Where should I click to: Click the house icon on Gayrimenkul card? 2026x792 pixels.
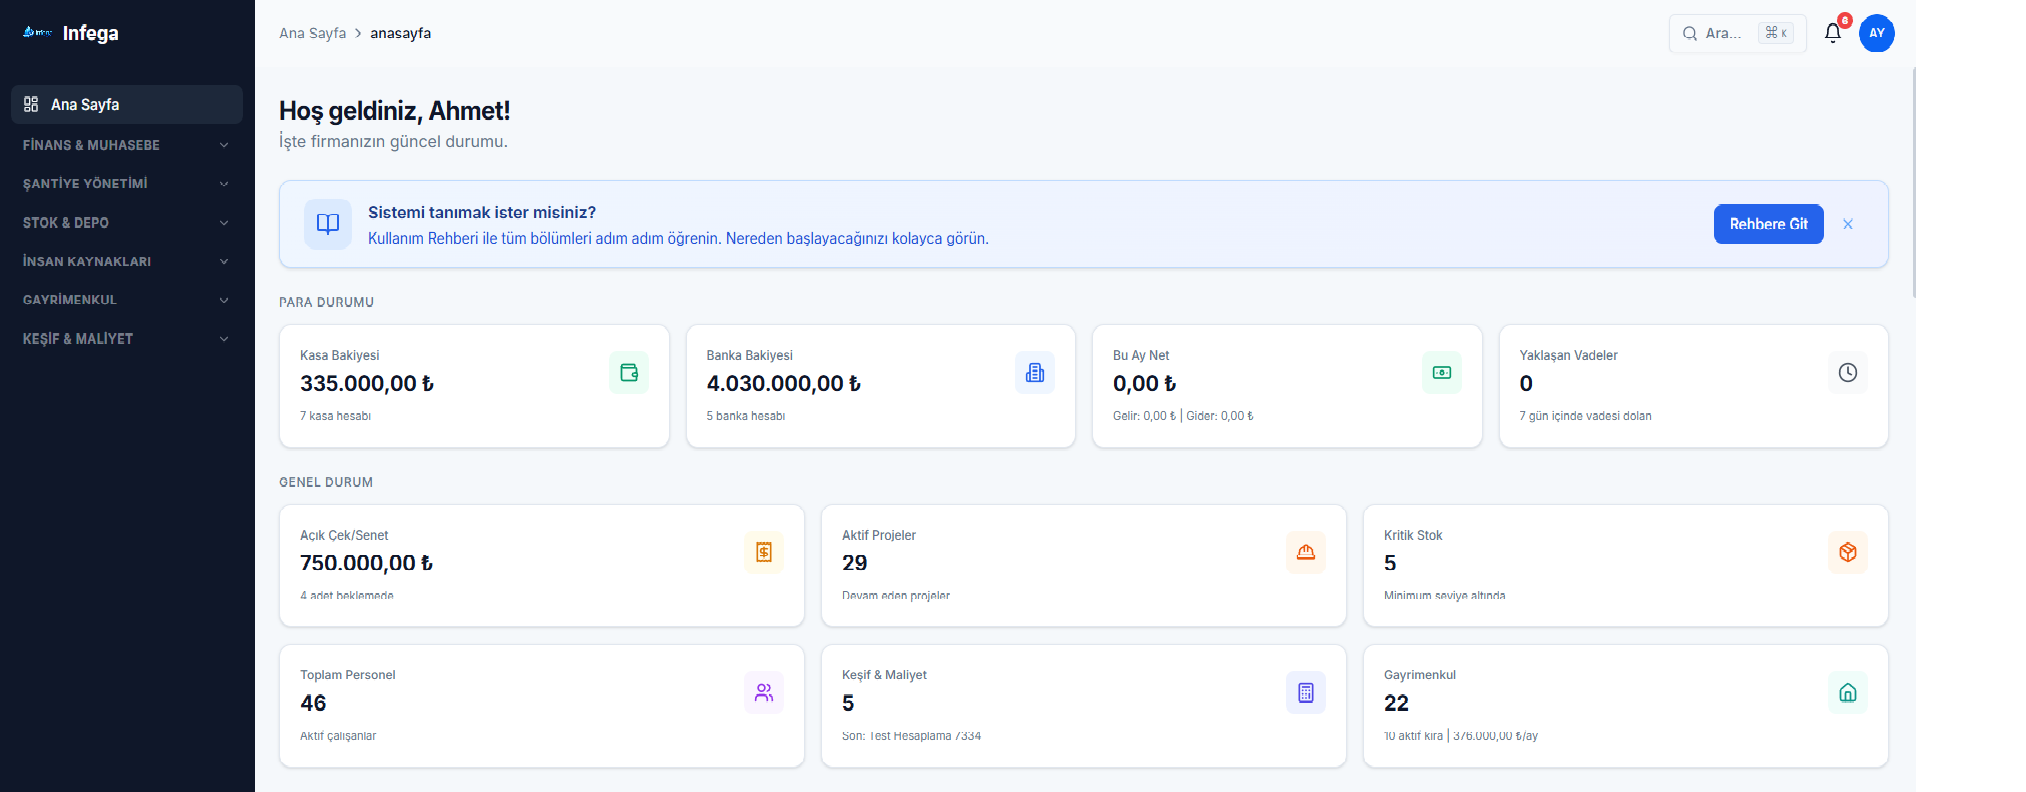pyautogui.click(x=1847, y=693)
